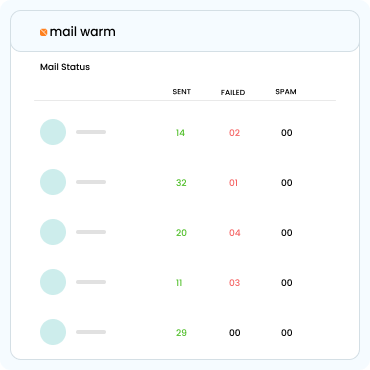The height and width of the screenshot is (370, 370).
Task: Select the avatar in the third row
Action: [x=53, y=232]
